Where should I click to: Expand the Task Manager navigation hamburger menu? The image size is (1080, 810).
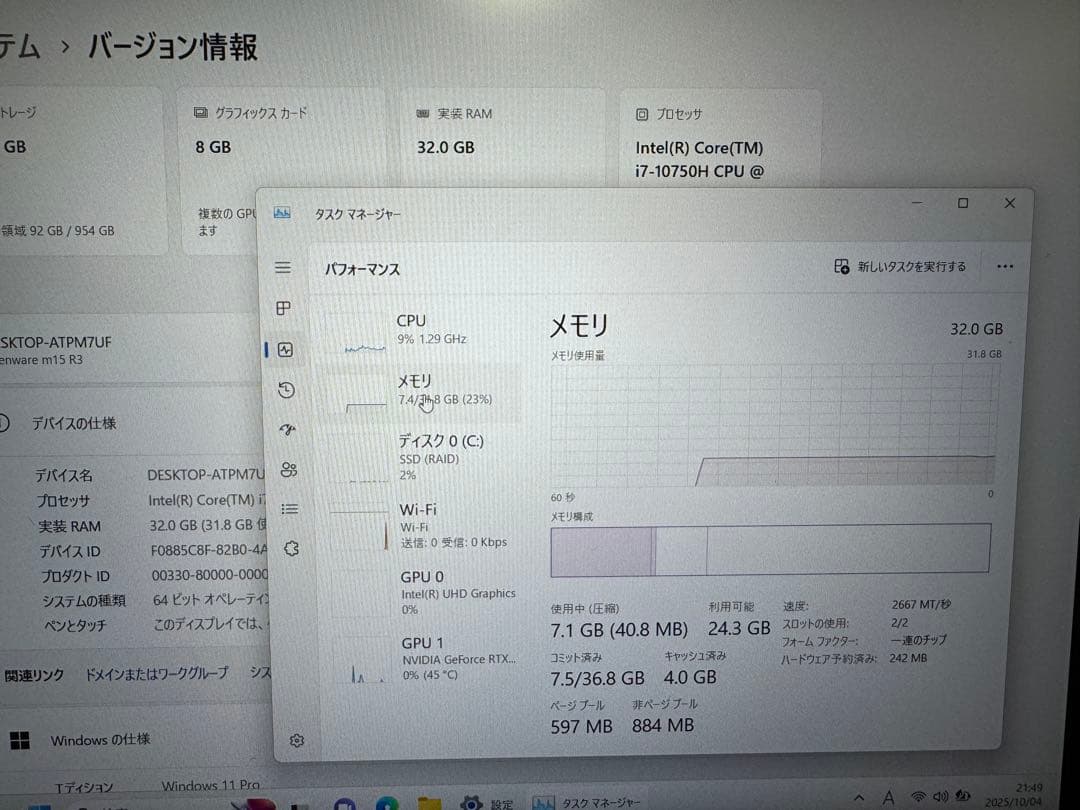pos(282,267)
